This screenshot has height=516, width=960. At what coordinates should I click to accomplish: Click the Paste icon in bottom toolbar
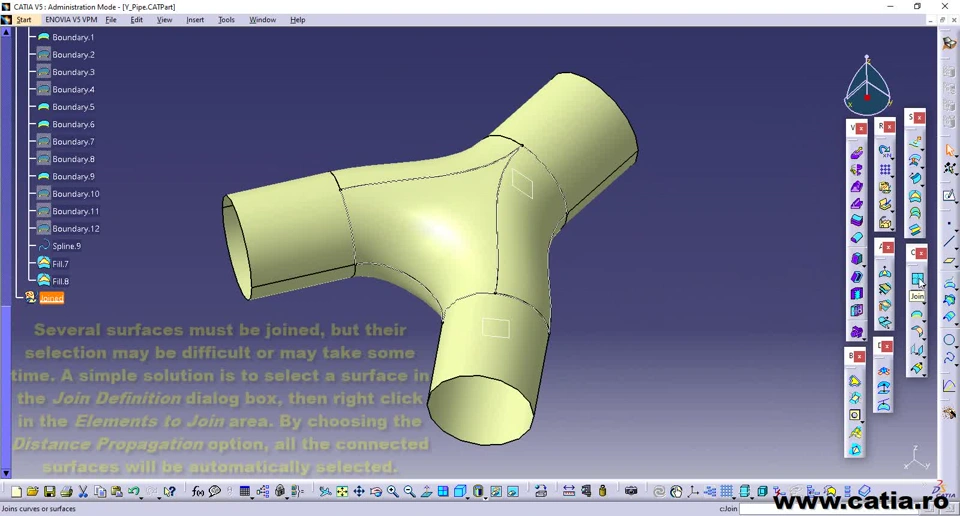[x=116, y=491]
